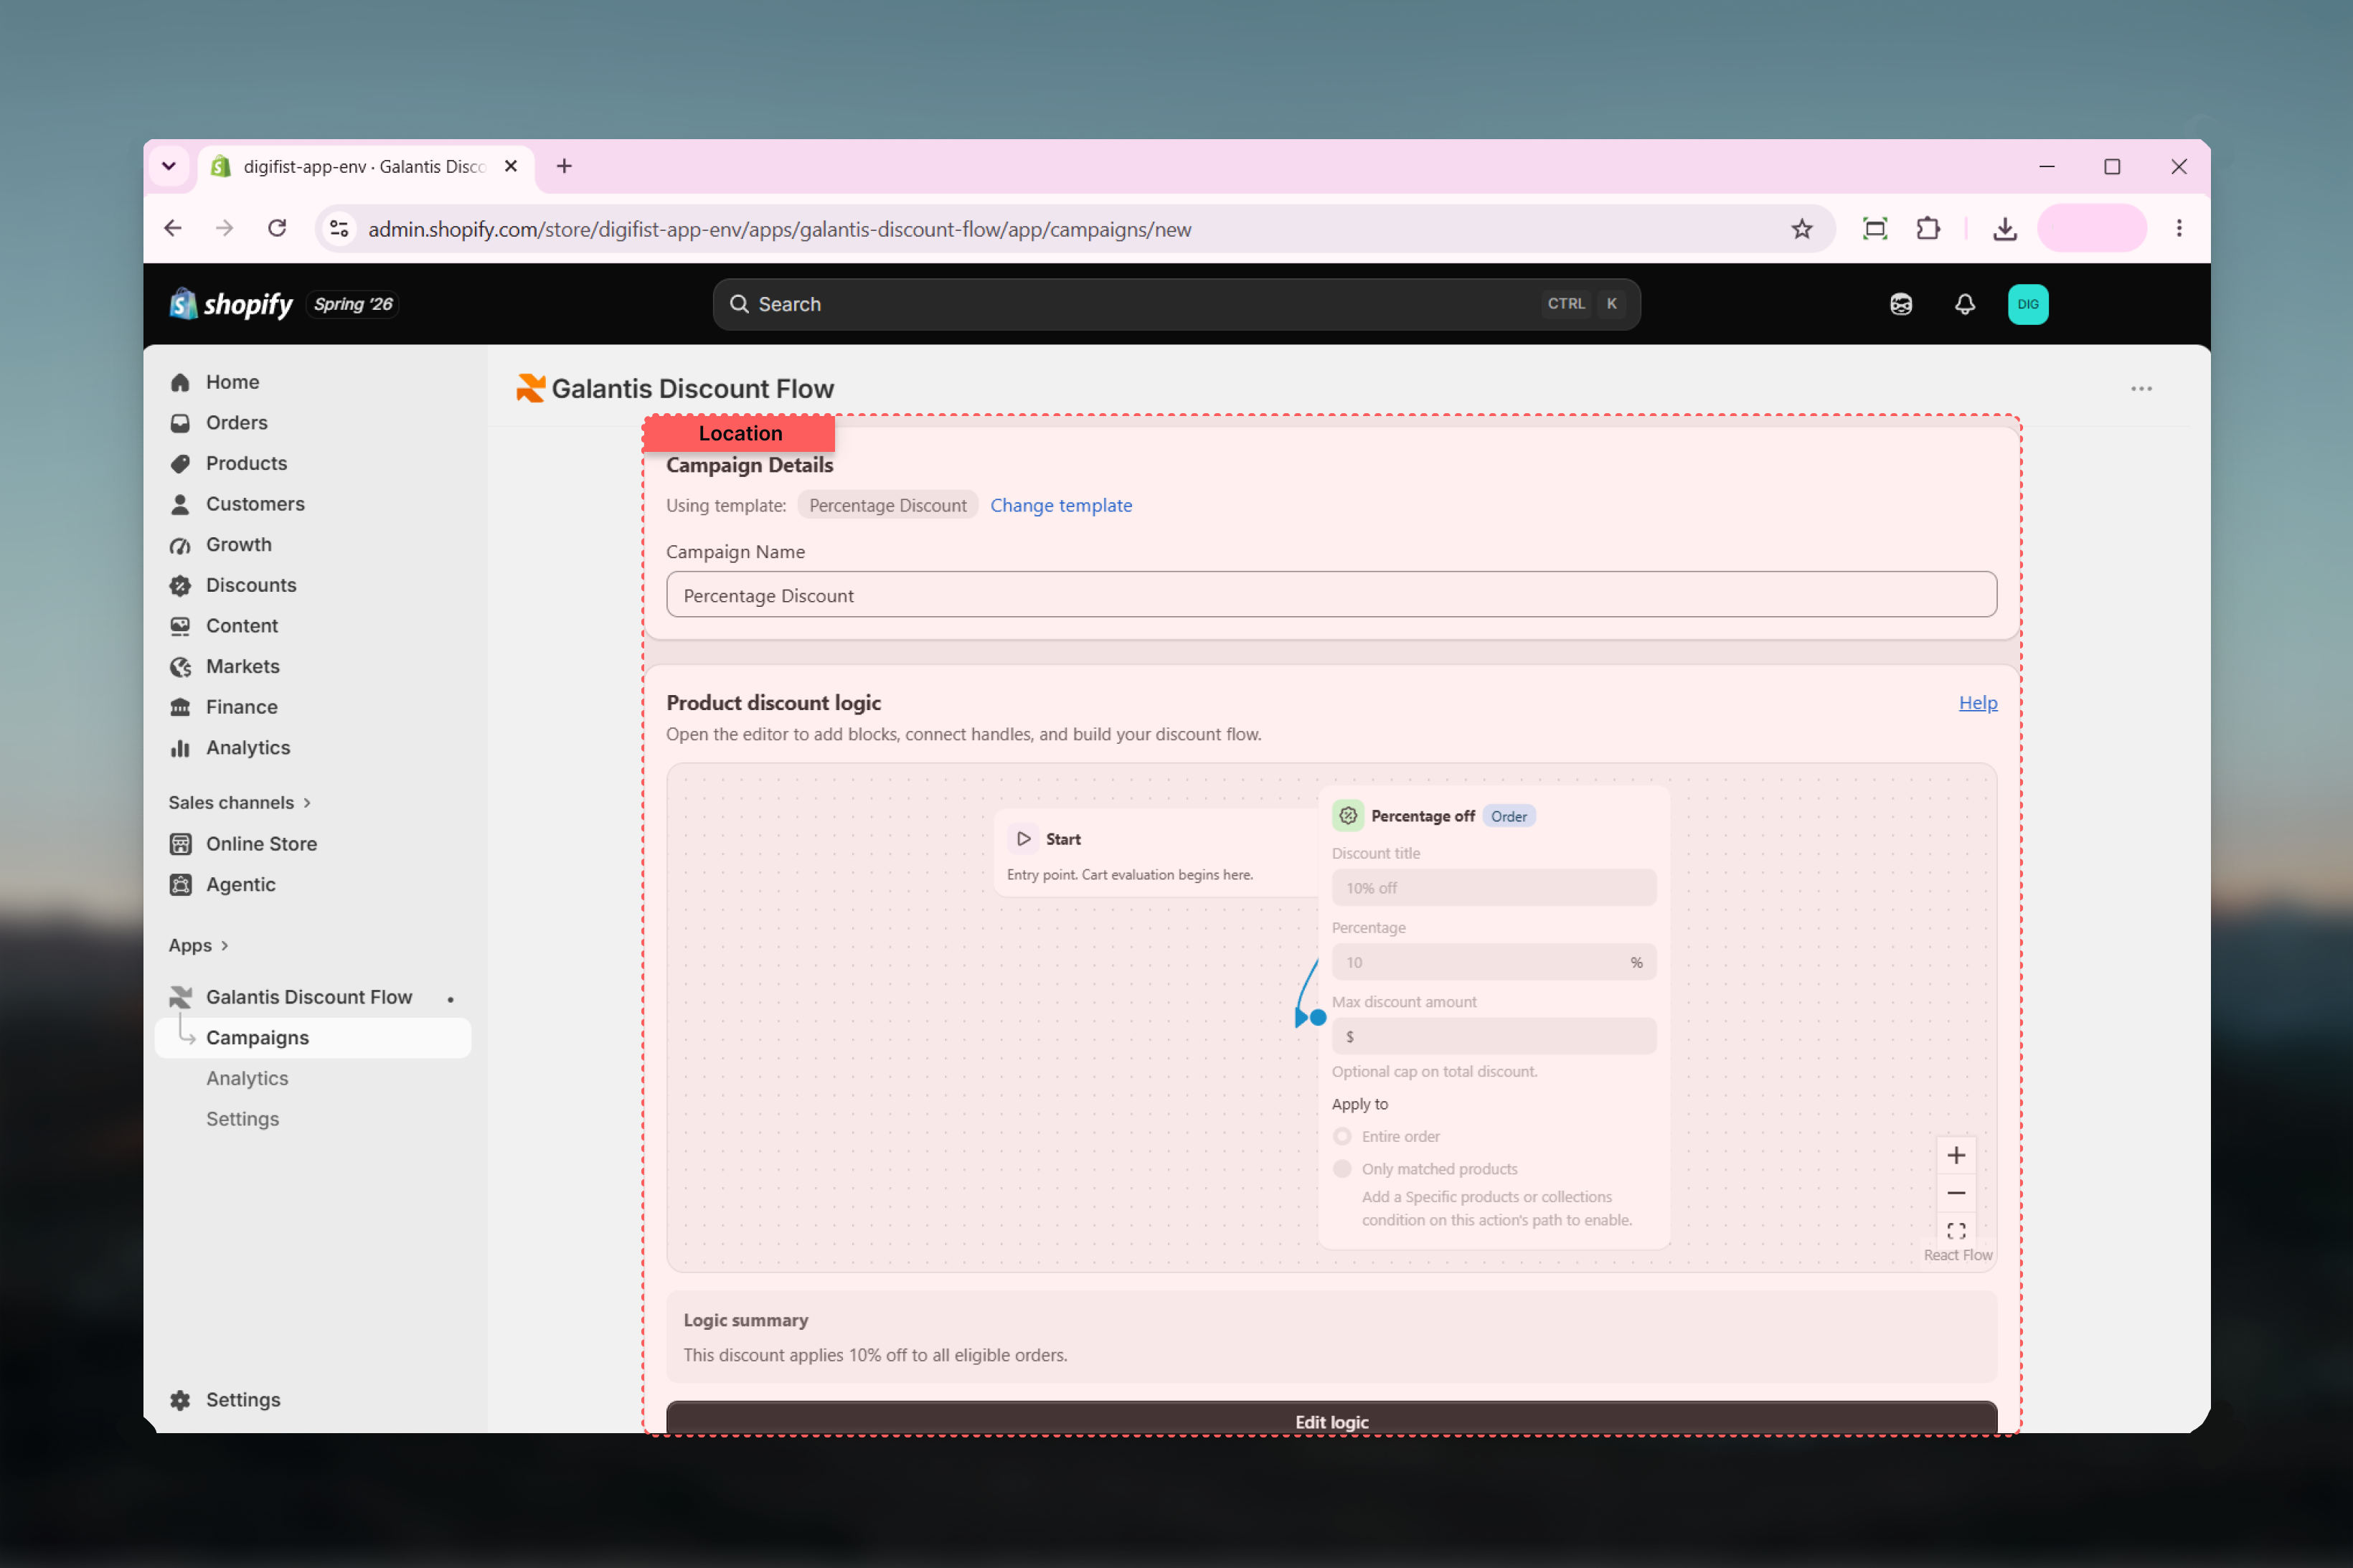Click the Percentage off action icon

tap(1347, 816)
